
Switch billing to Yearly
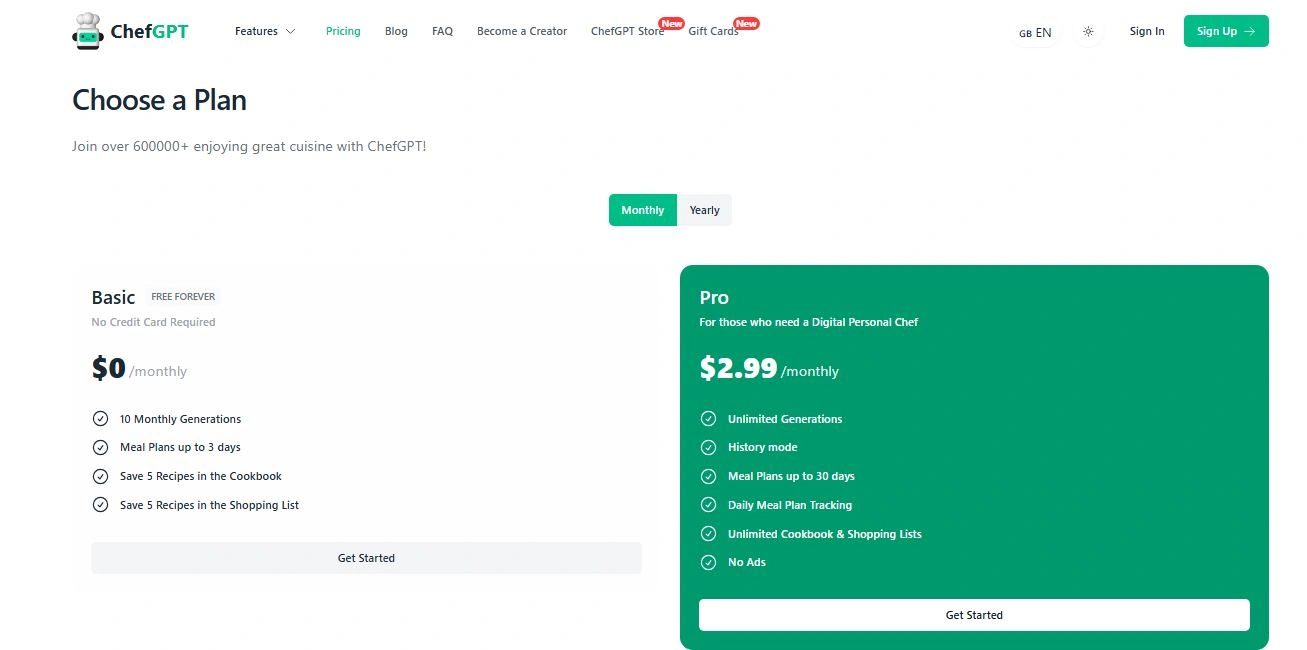coord(704,210)
